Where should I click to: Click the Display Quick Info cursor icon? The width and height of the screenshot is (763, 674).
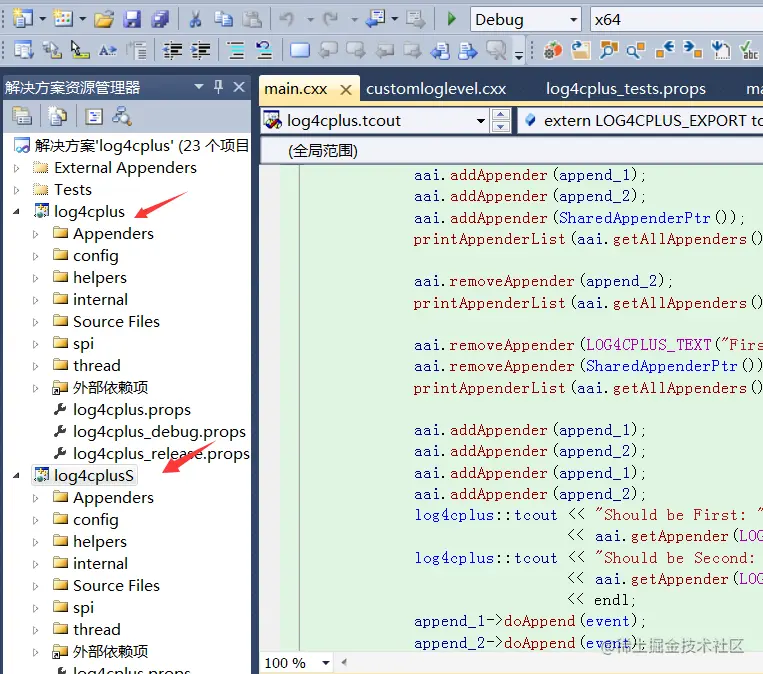[x=79, y=50]
